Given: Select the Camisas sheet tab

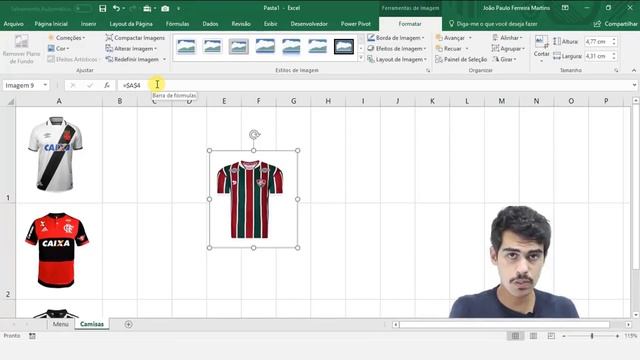Looking at the screenshot, I should (x=92, y=324).
